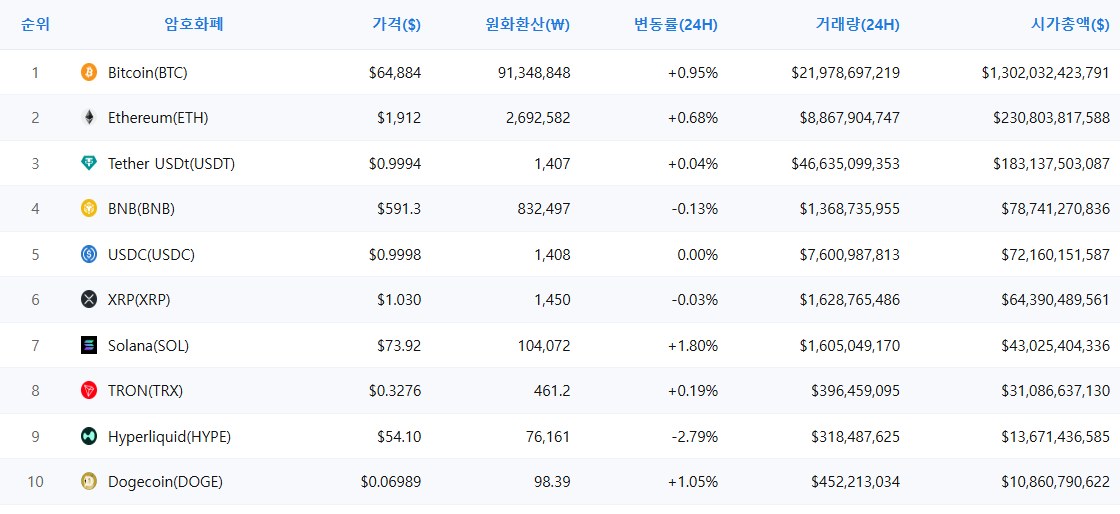The width and height of the screenshot is (1120, 514).
Task: Select Tether volume $46,635,099,353
Action: [846, 163]
